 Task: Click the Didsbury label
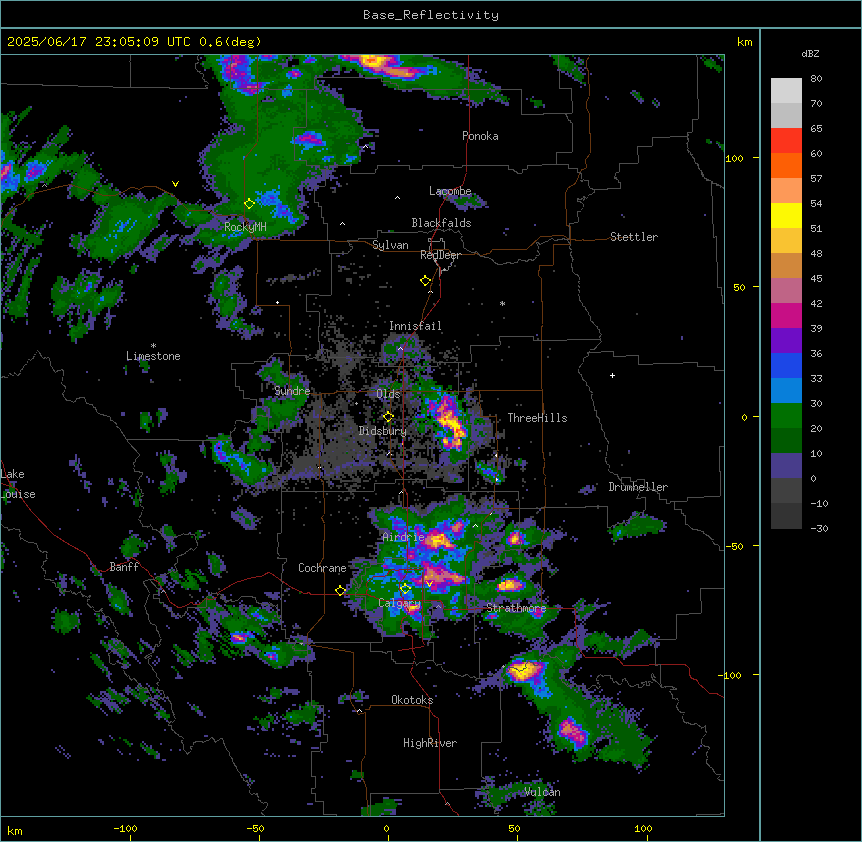383,431
